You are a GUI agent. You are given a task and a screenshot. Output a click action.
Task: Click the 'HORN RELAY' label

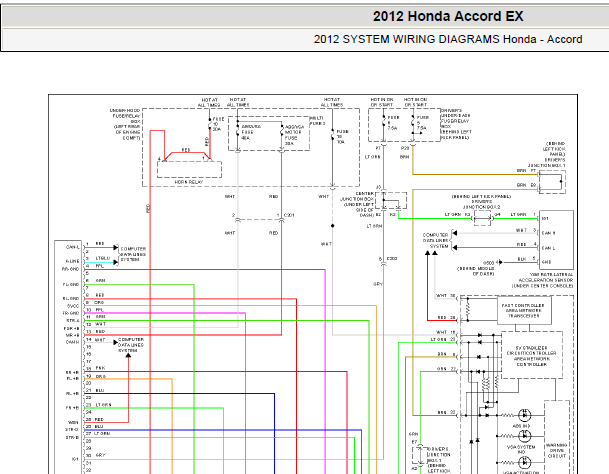(189, 182)
